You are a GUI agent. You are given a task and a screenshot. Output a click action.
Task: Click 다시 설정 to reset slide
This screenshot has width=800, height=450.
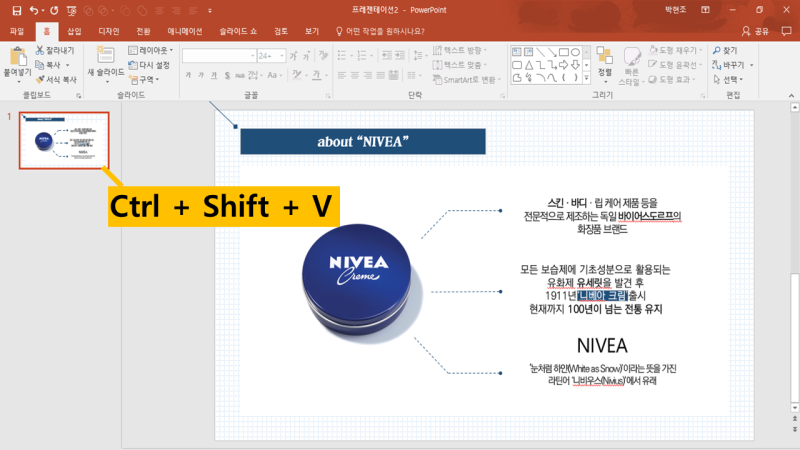click(x=149, y=65)
